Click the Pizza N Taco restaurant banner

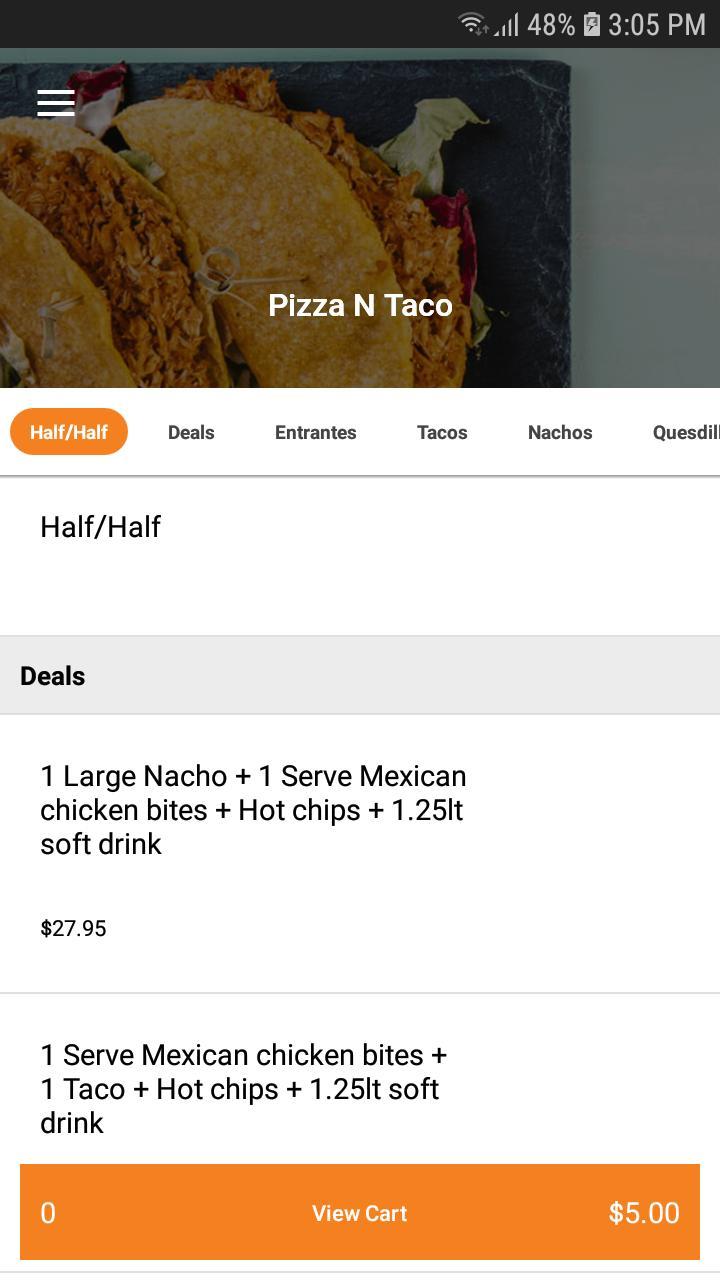coord(360,220)
